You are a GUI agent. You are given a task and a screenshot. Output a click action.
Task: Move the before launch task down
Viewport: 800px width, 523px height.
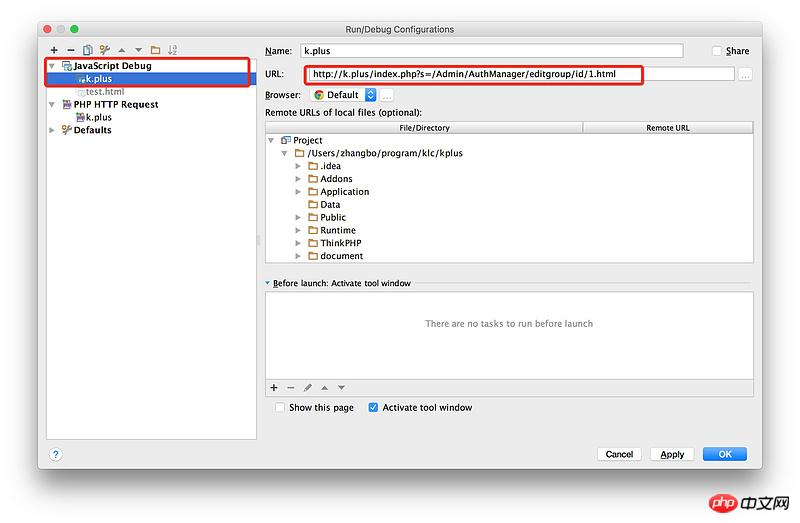coord(341,388)
